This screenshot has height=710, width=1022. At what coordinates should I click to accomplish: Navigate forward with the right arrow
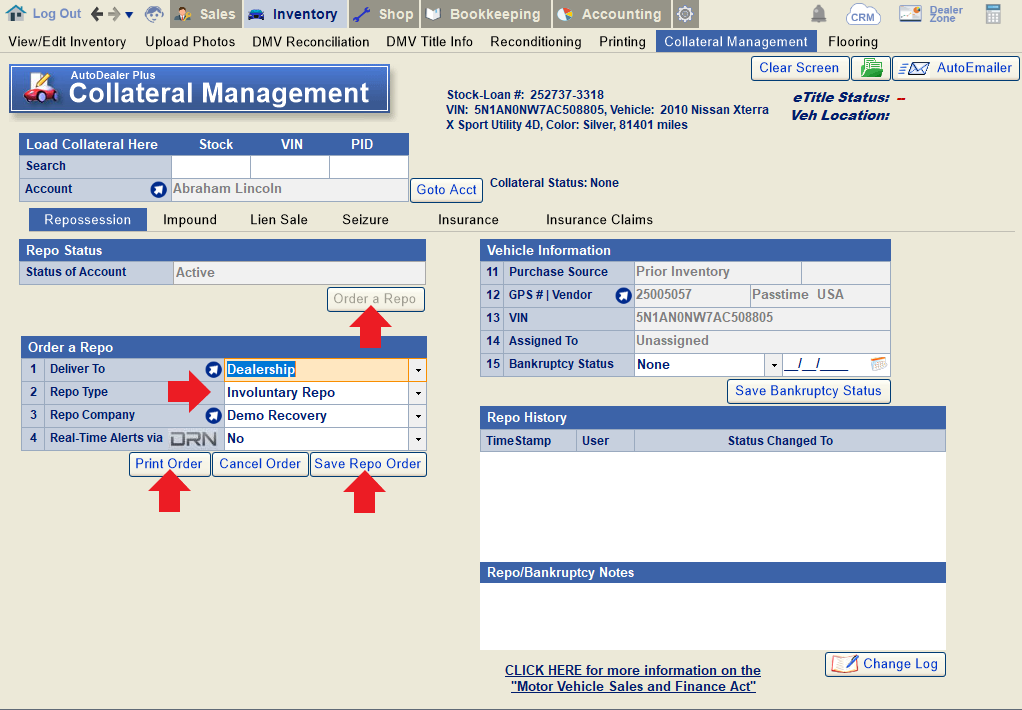click(113, 14)
